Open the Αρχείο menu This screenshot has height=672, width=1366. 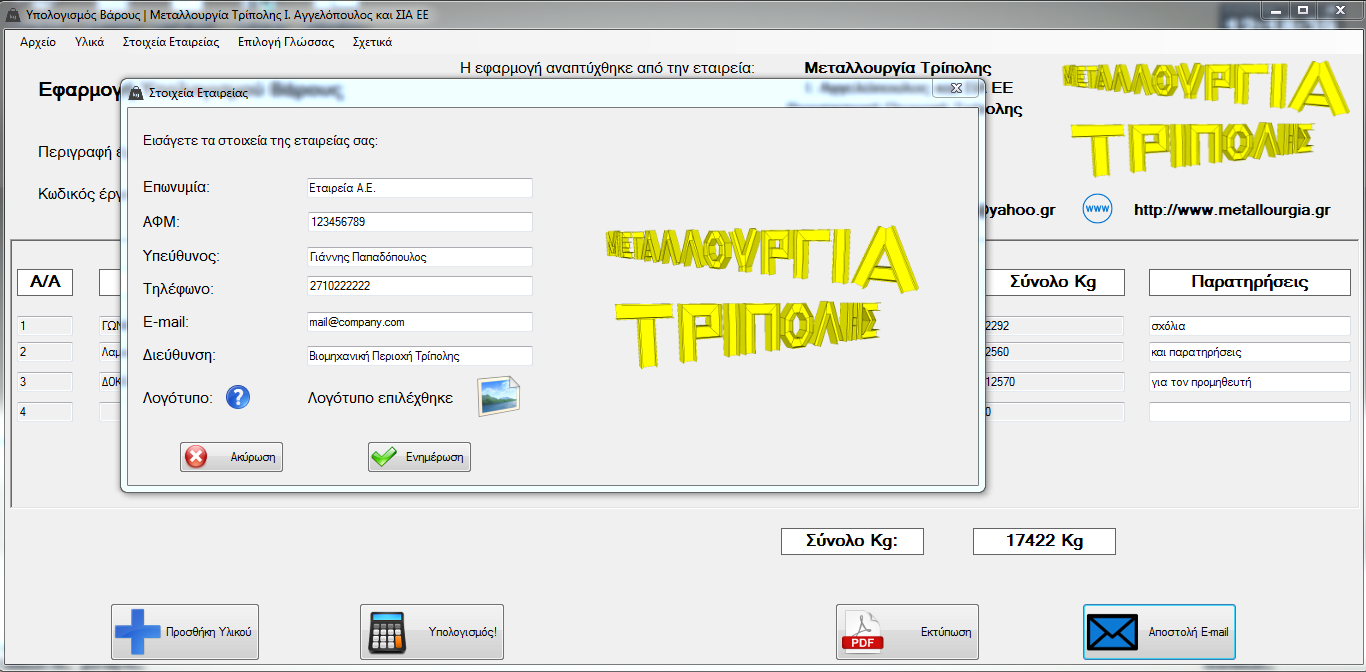[37, 42]
